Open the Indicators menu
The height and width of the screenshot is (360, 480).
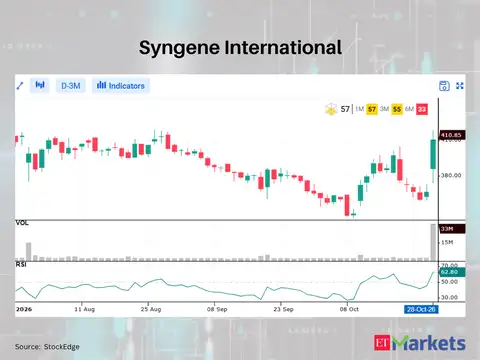click(121, 86)
